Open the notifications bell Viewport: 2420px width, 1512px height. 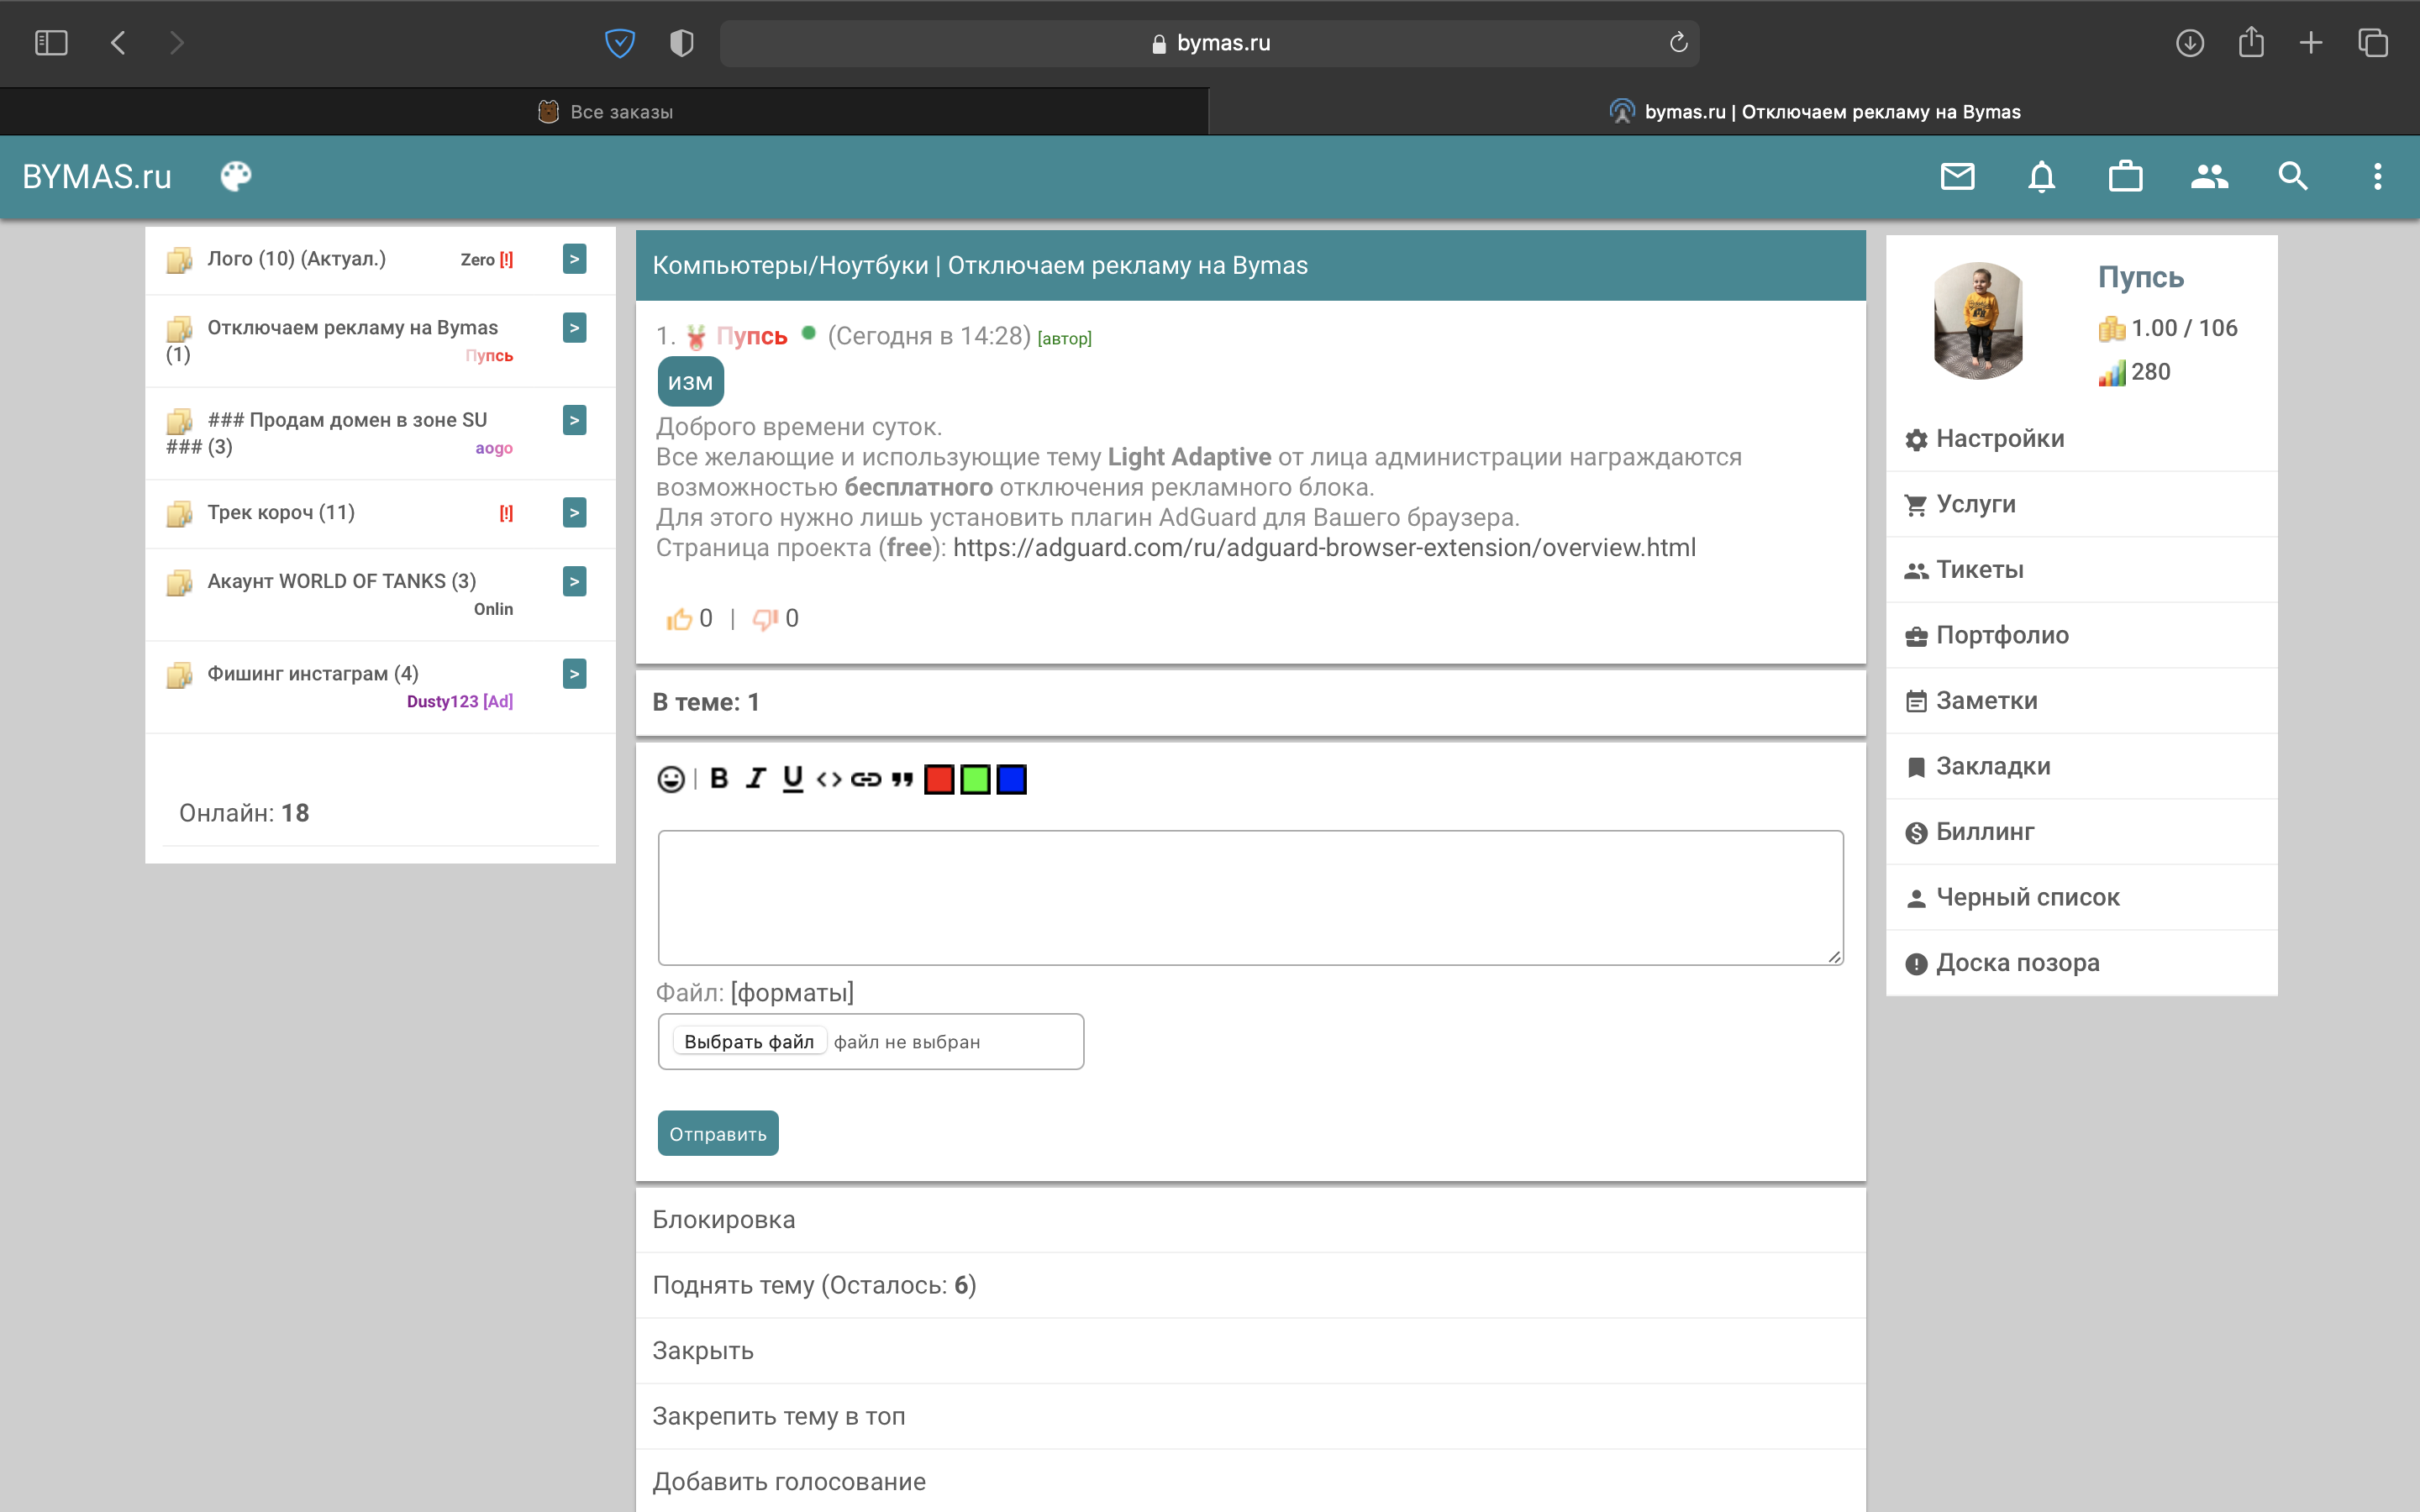point(2041,177)
